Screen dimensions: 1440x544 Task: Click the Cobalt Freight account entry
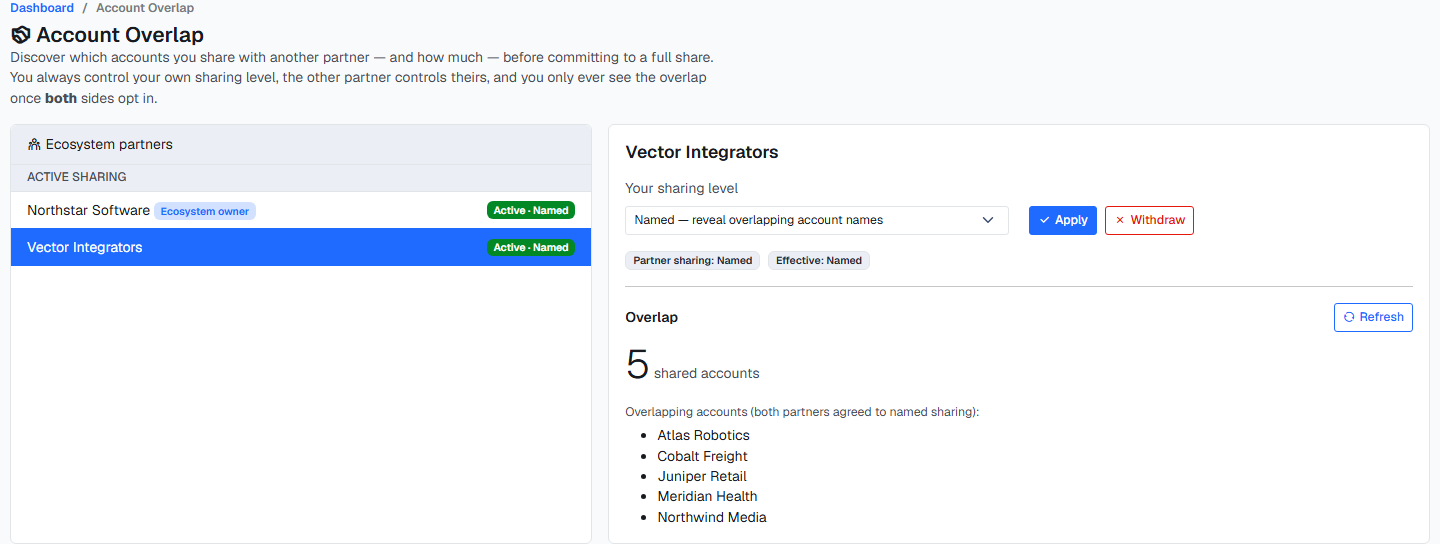point(702,456)
